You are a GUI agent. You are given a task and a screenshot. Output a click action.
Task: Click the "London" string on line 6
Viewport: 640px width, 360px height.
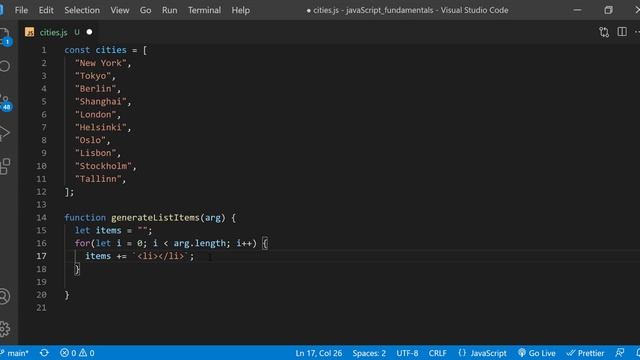pos(95,115)
